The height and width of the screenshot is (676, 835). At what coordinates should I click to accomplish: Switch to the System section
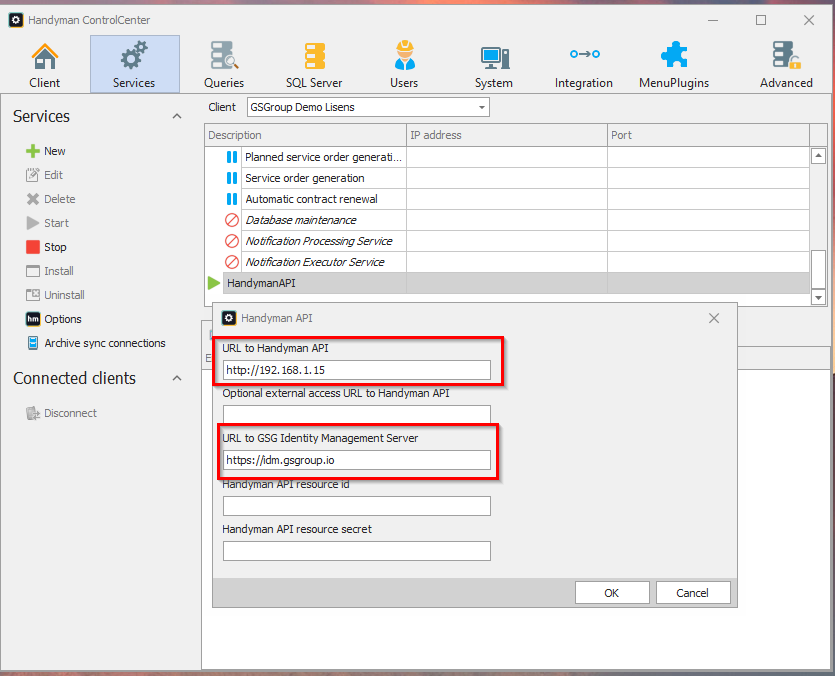tap(494, 64)
